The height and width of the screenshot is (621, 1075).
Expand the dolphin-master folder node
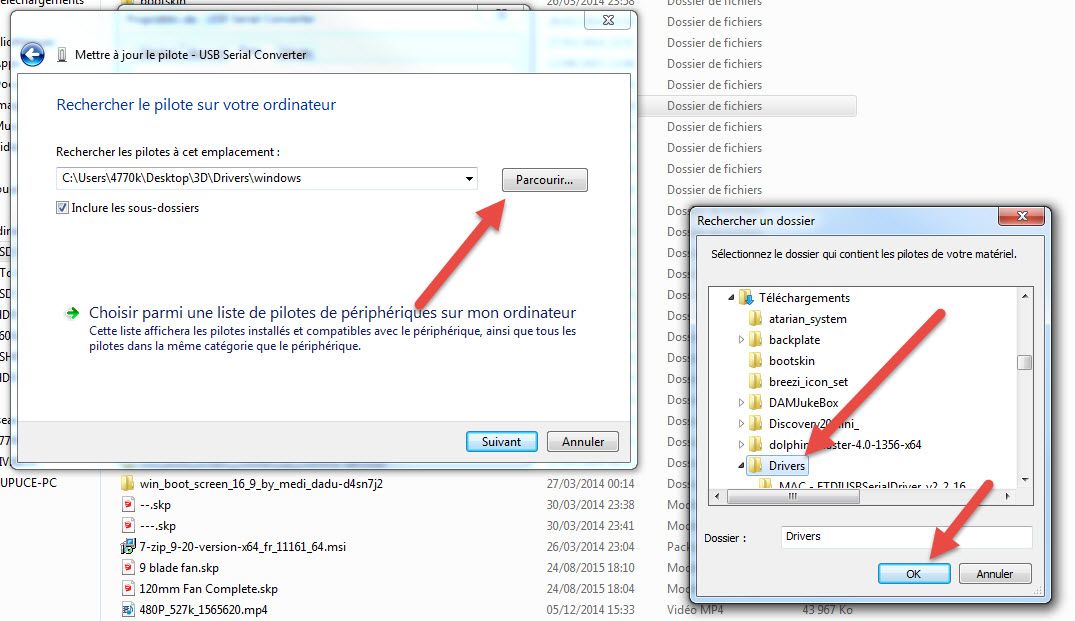tap(741, 445)
